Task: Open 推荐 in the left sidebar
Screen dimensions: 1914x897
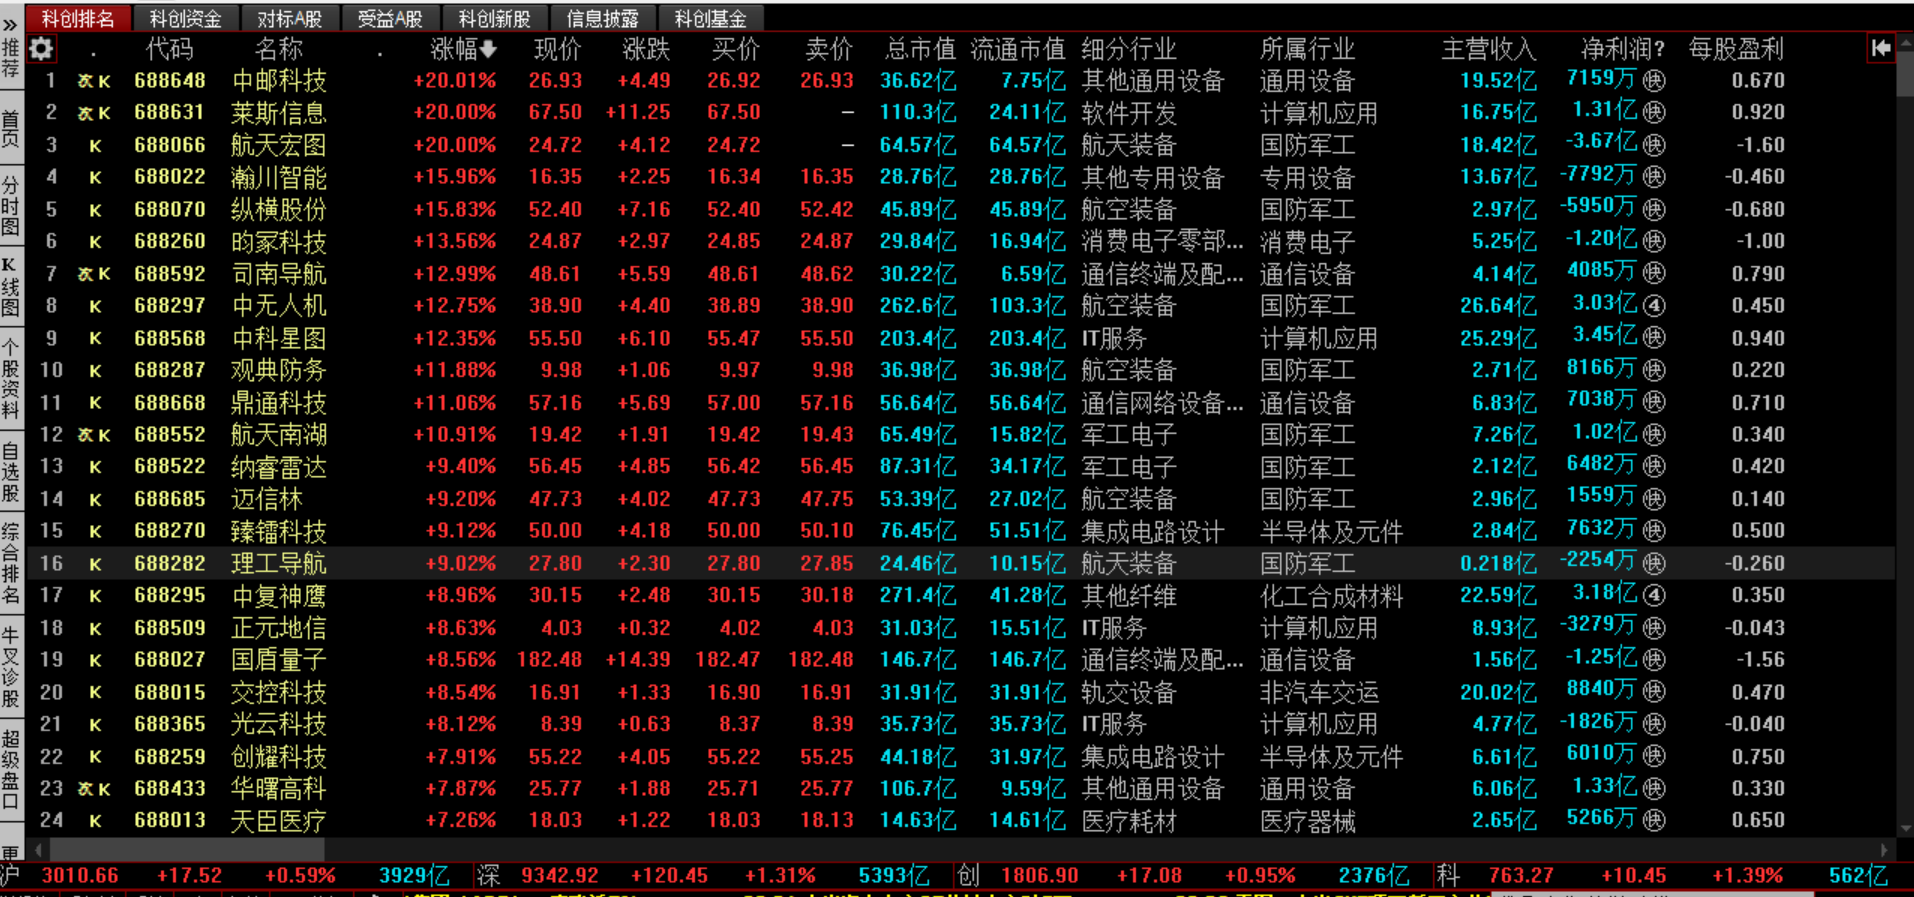Action: 10,61
